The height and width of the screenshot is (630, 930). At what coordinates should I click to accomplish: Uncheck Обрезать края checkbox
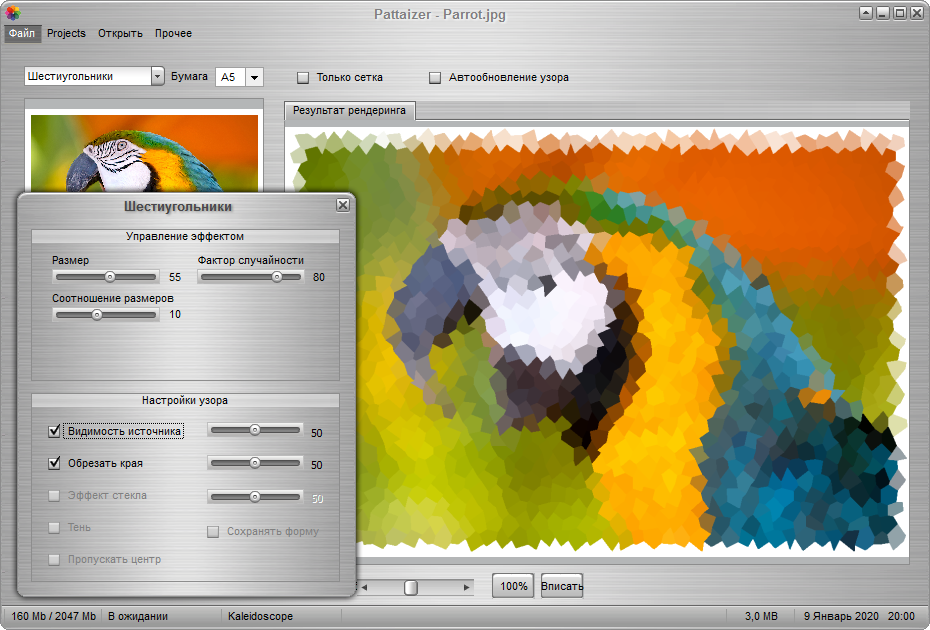[x=55, y=463]
